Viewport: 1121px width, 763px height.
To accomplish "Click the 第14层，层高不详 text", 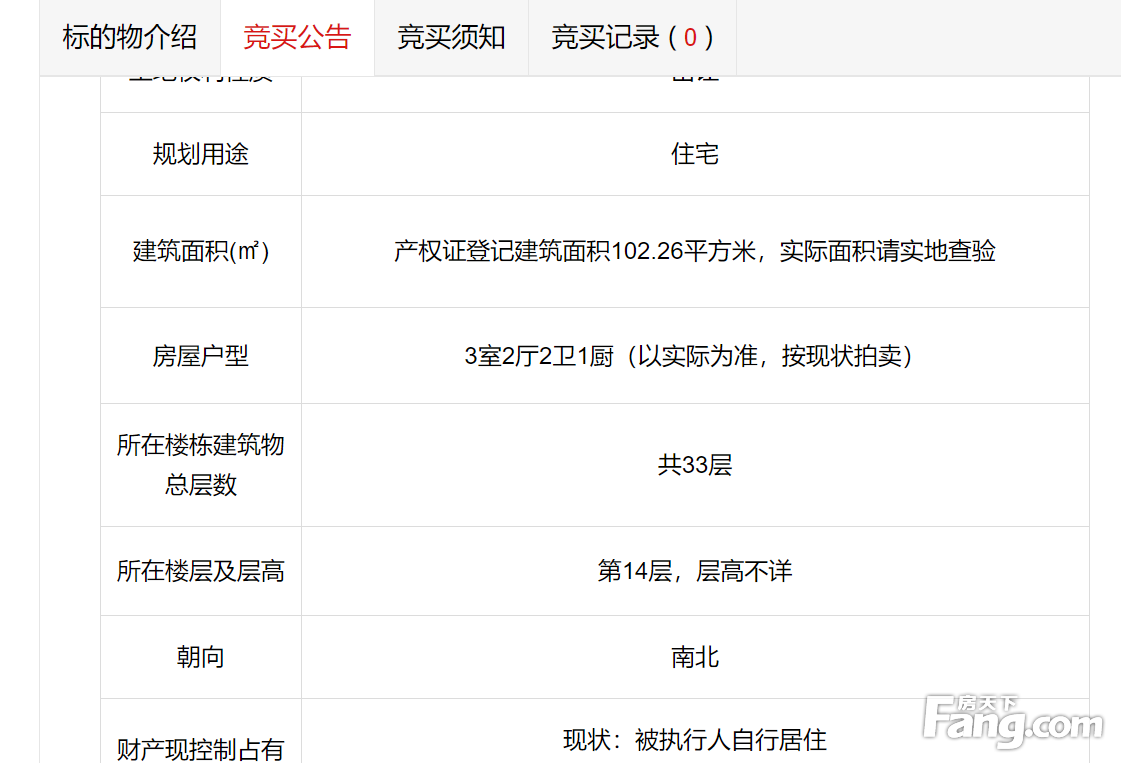I will 695,571.
